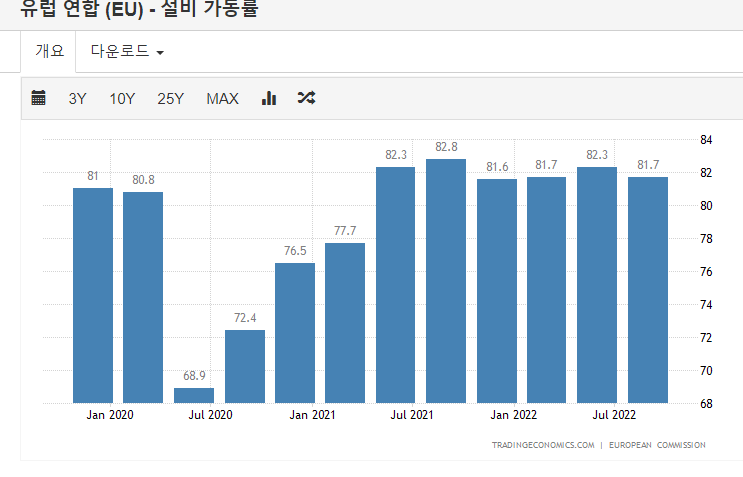
Task: Open the 개요 tab
Action: tap(49, 51)
